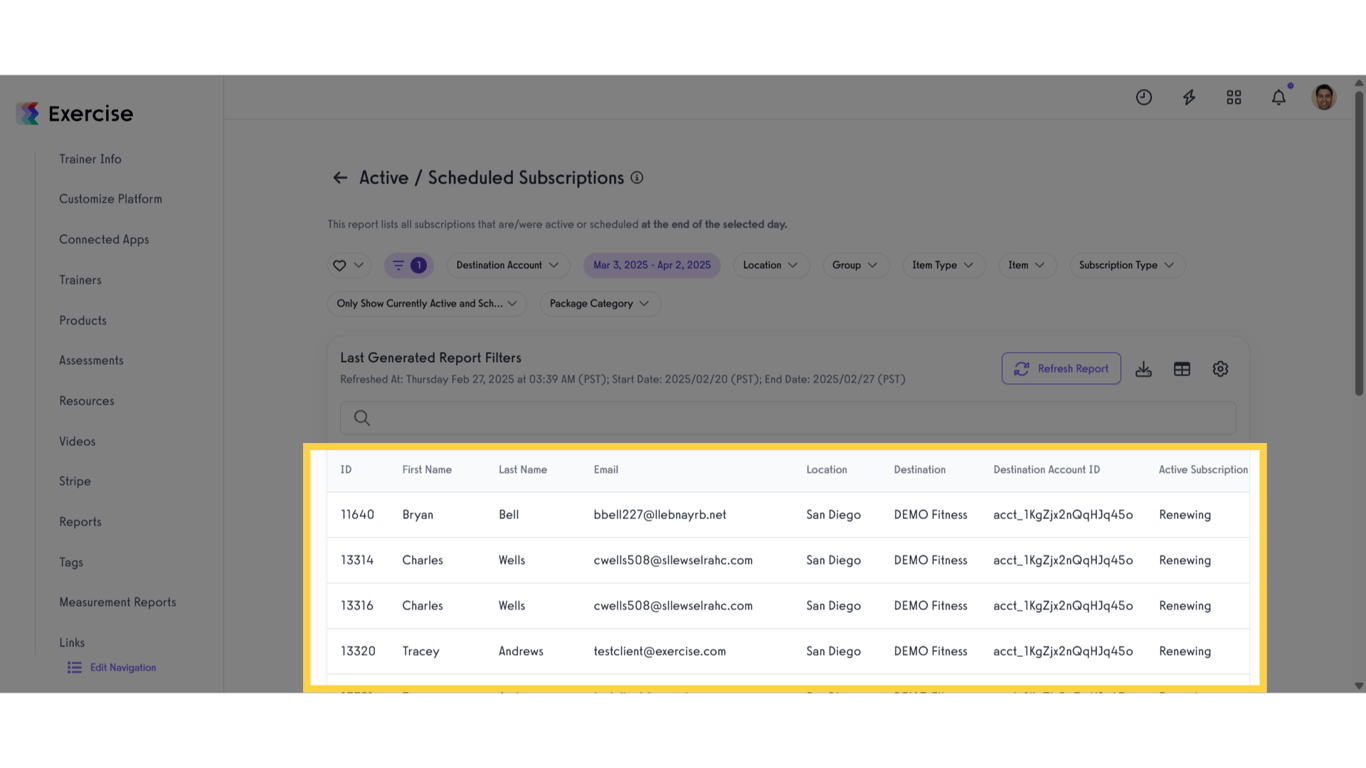Open Connected Apps in sidebar
The width and height of the screenshot is (1366, 768).
click(x=104, y=240)
